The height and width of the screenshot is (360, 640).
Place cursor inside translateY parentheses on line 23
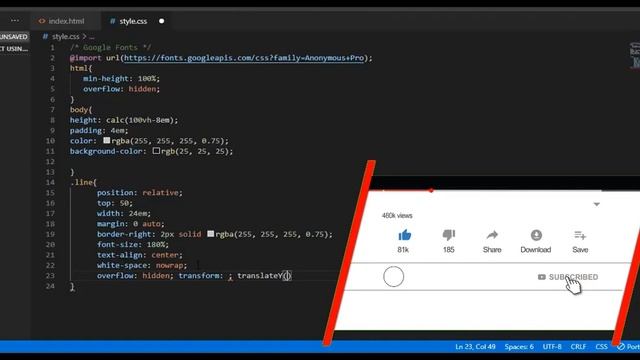click(x=287, y=276)
